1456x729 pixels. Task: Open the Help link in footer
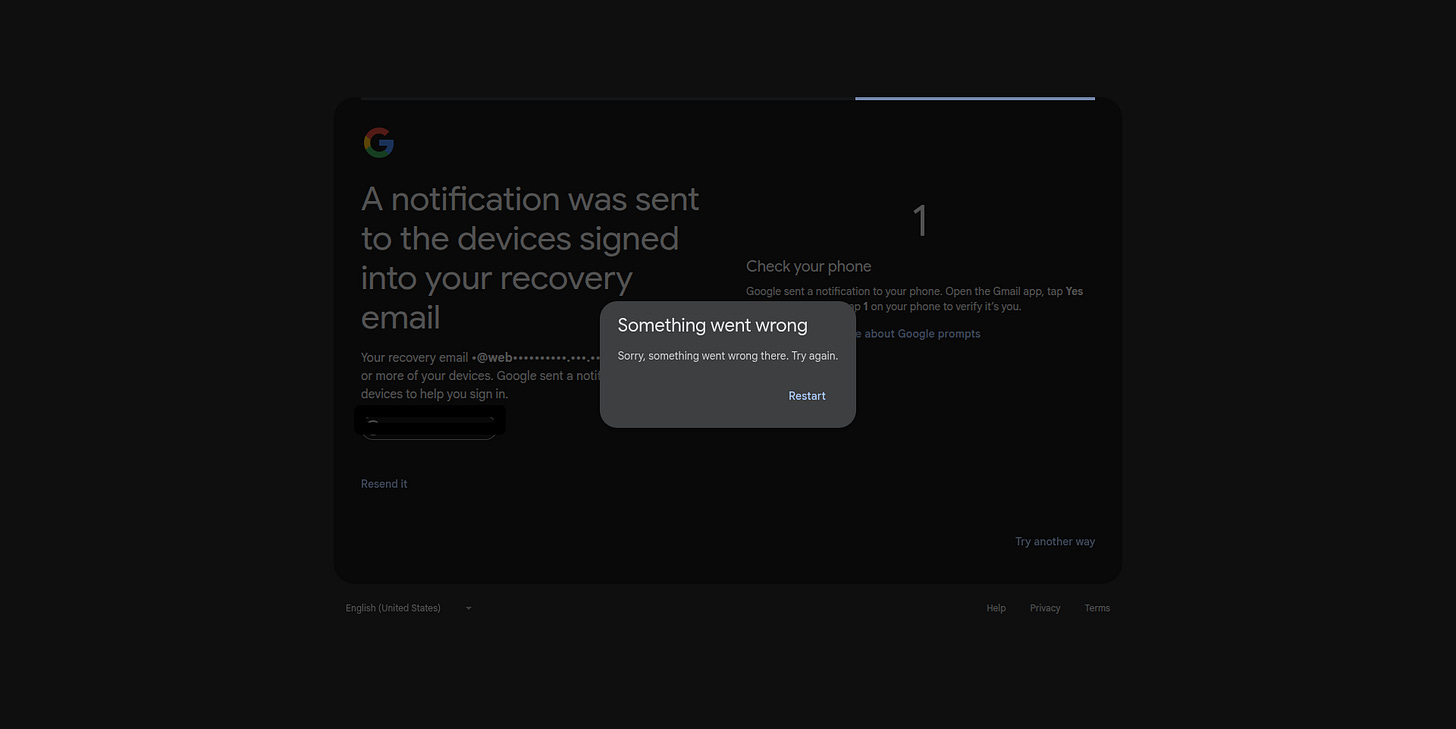[996, 608]
